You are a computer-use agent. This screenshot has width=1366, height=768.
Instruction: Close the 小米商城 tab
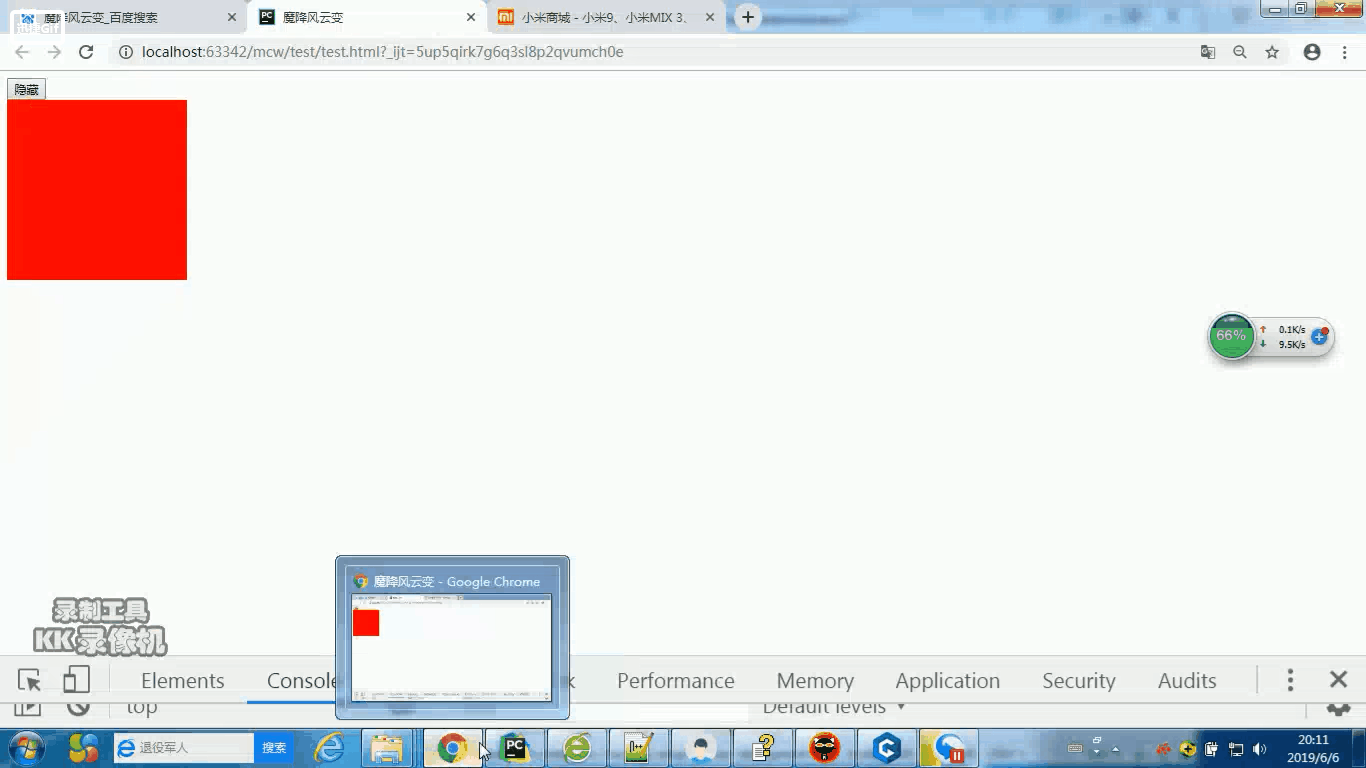pos(710,18)
